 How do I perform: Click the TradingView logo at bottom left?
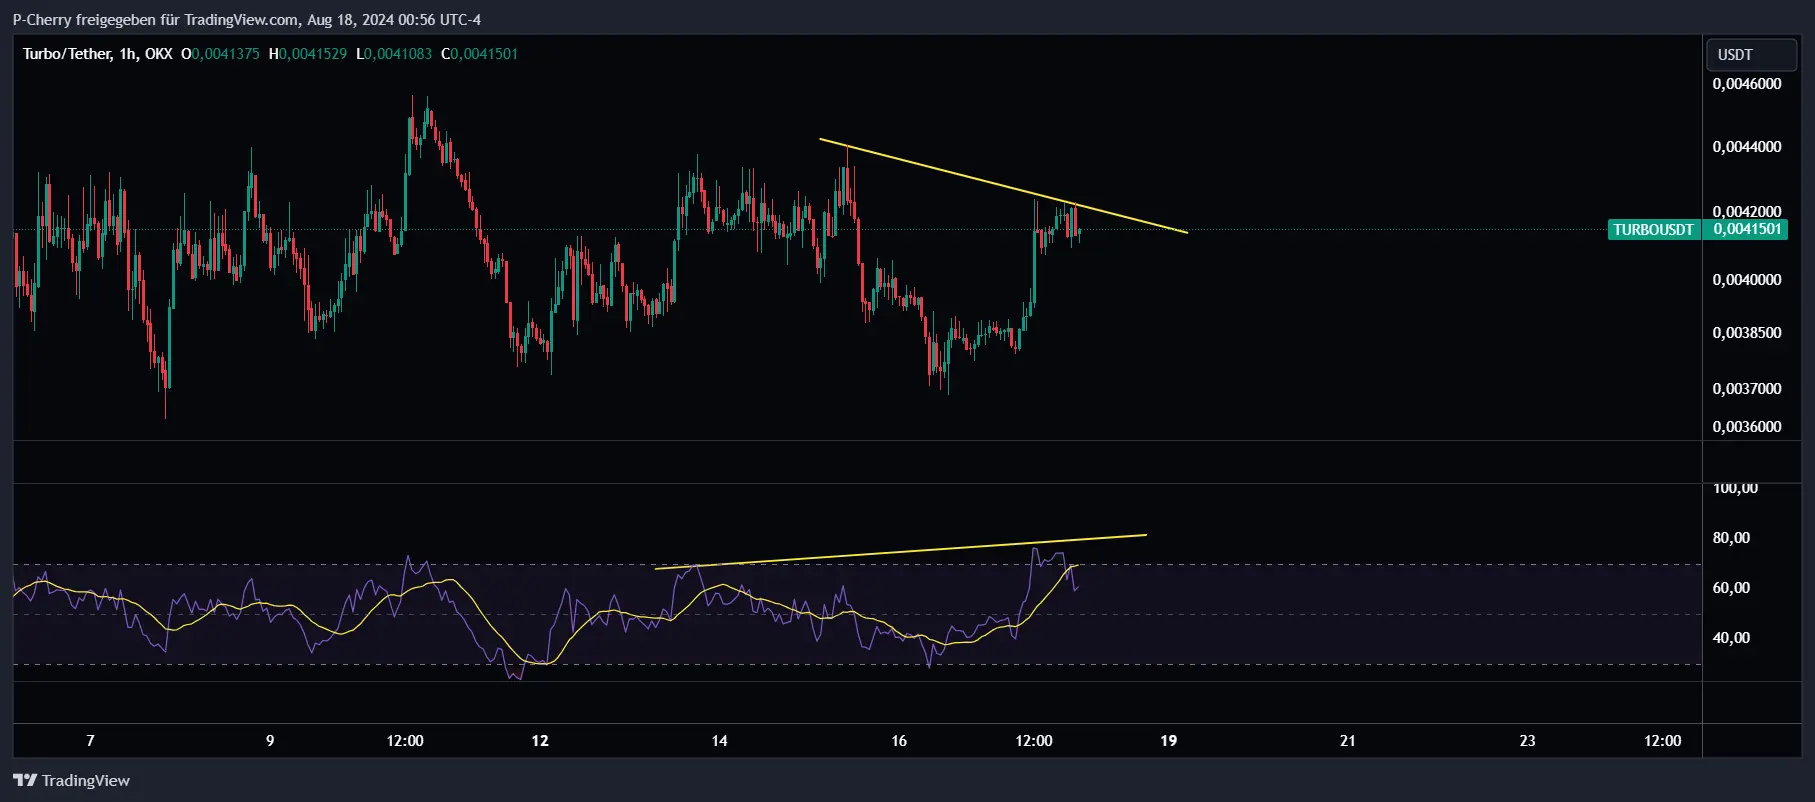click(x=71, y=781)
